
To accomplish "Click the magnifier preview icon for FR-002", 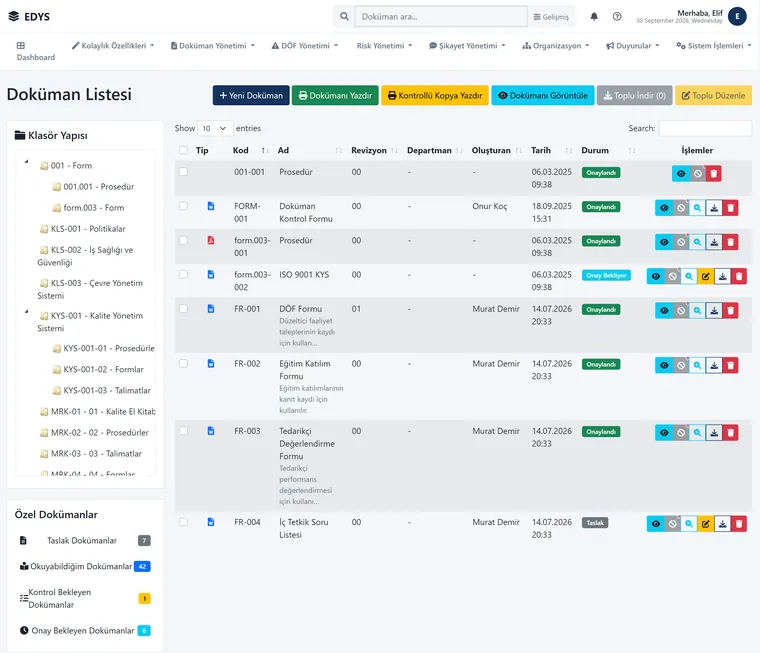I will click(697, 365).
